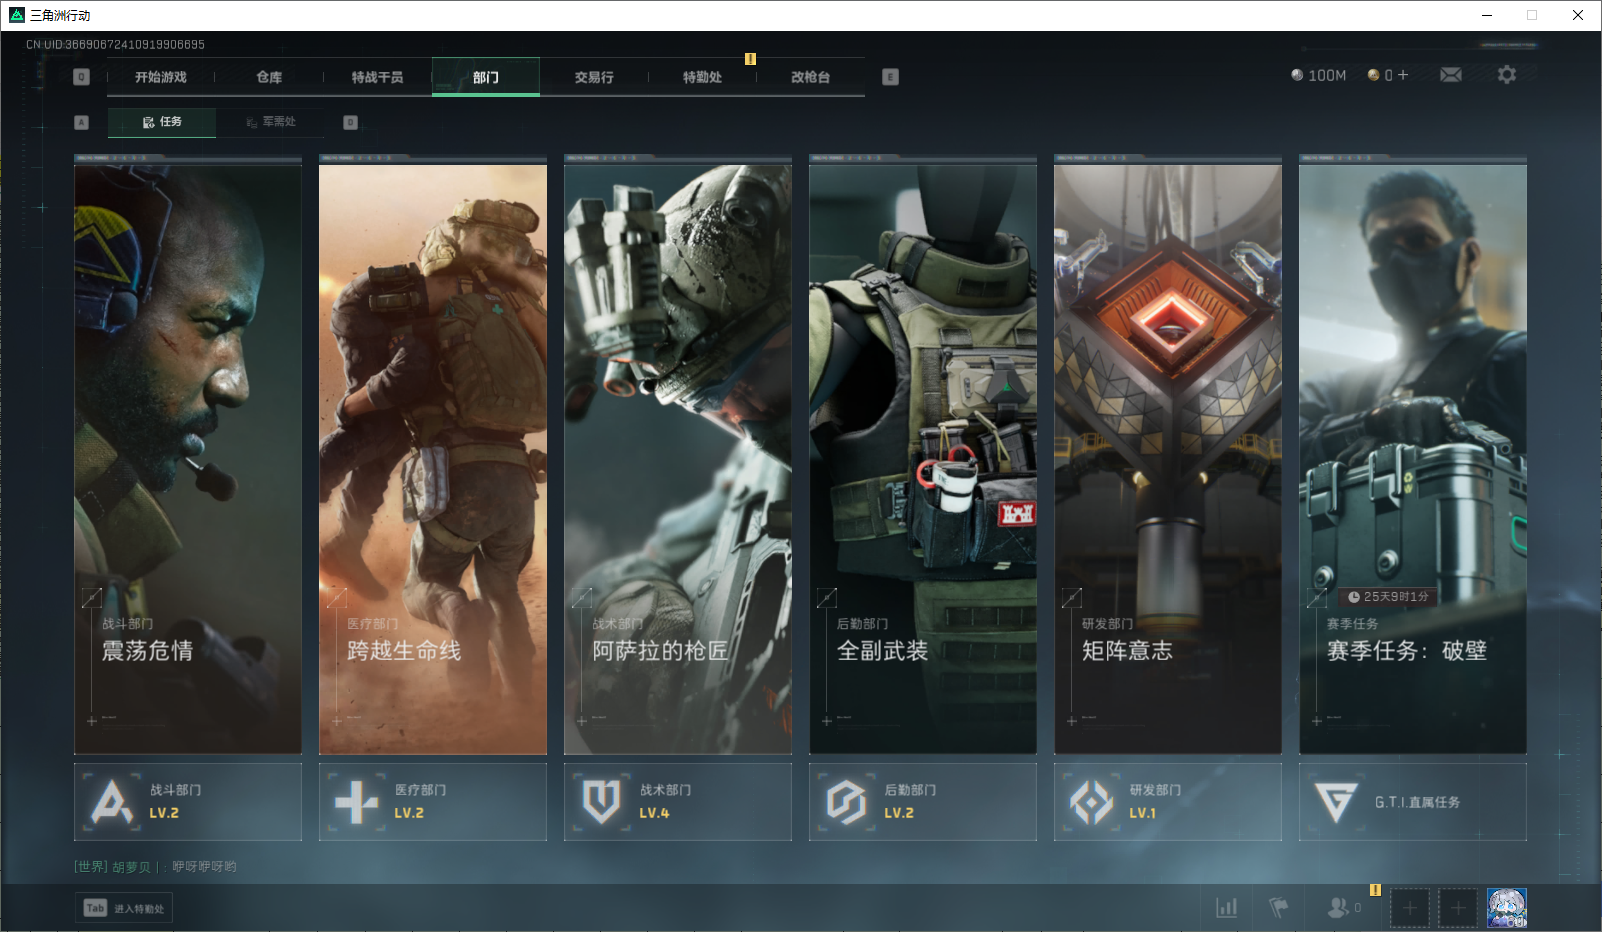Image resolution: width=1602 pixels, height=932 pixels.
Task: Click the A key hint icon
Action: [x=82, y=122]
